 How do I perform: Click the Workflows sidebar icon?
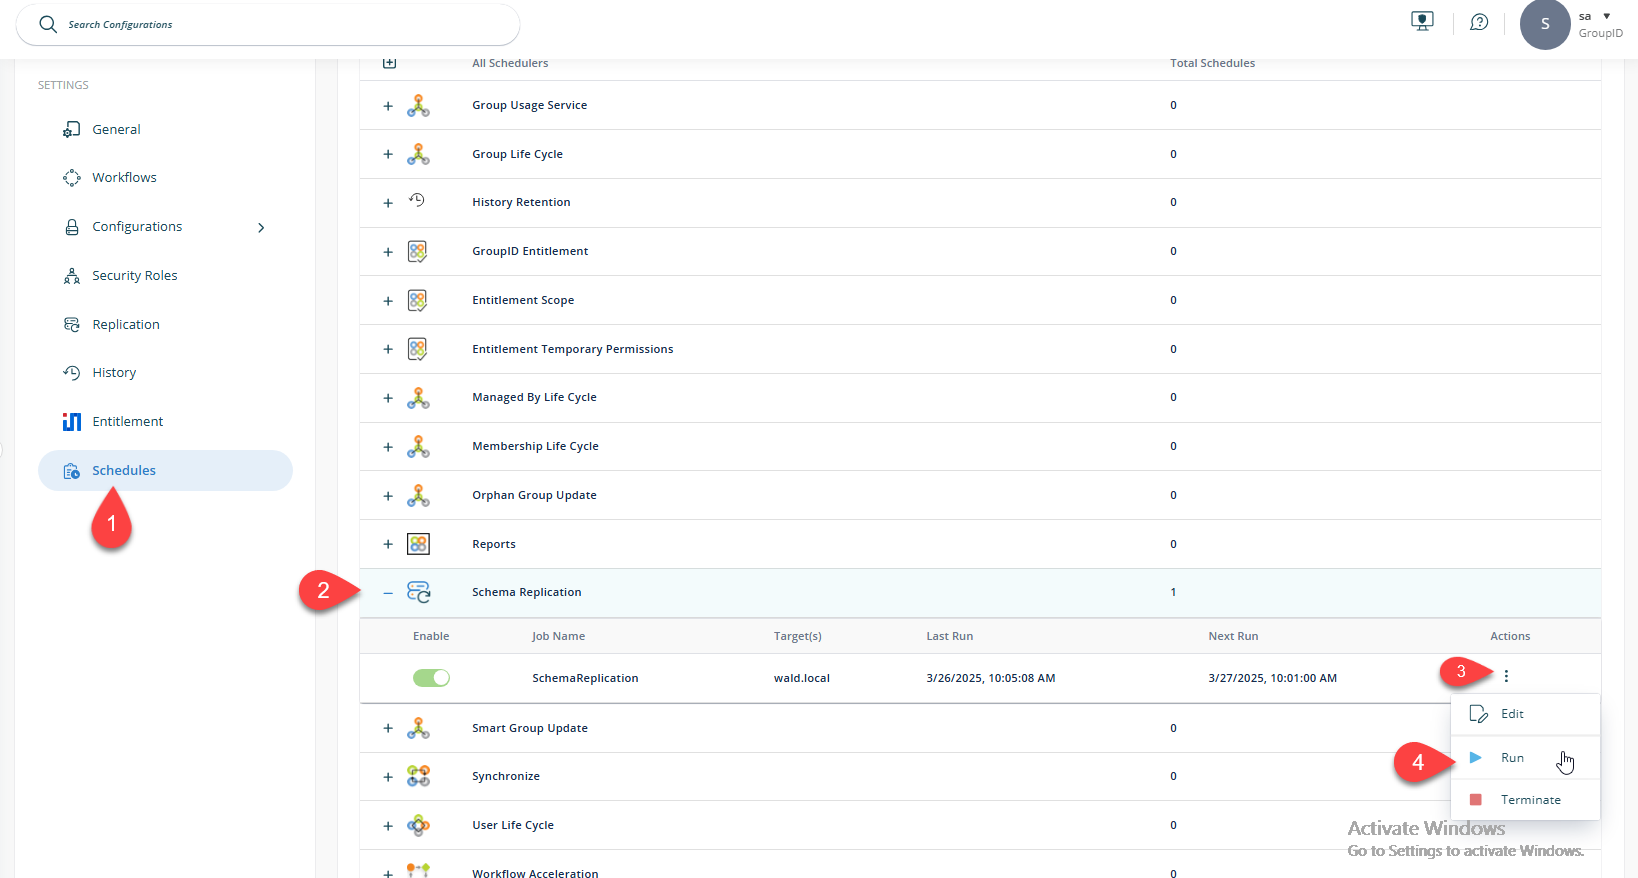(x=72, y=177)
